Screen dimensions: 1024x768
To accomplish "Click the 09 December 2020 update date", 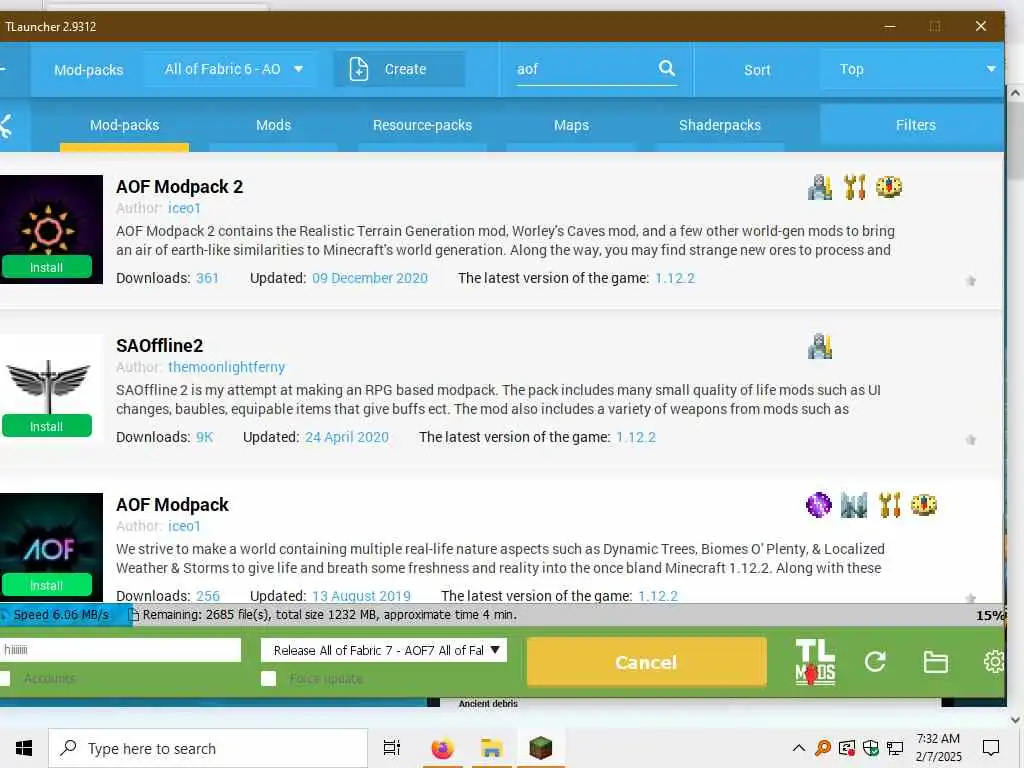I will click(370, 278).
